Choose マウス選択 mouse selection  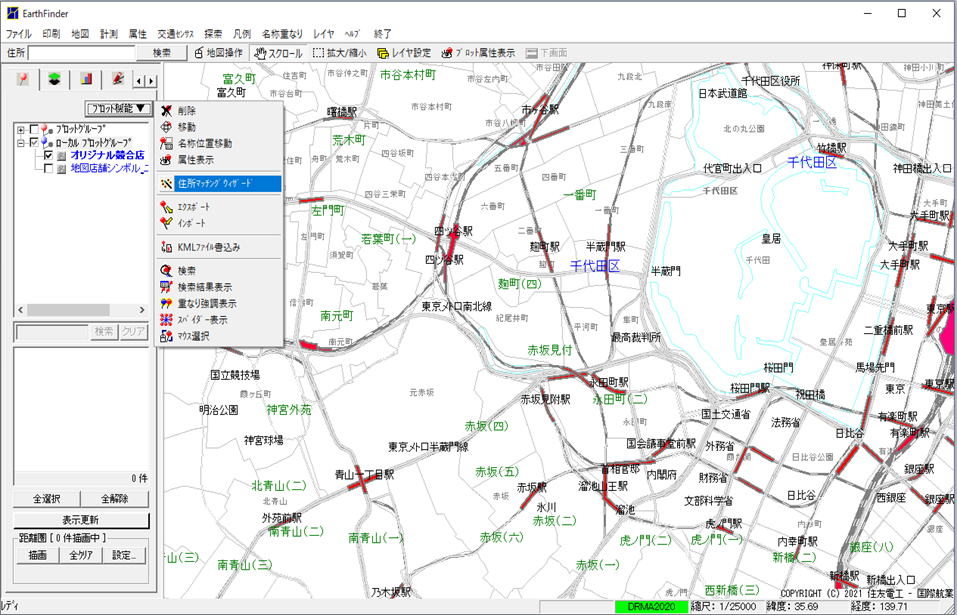click(x=193, y=335)
